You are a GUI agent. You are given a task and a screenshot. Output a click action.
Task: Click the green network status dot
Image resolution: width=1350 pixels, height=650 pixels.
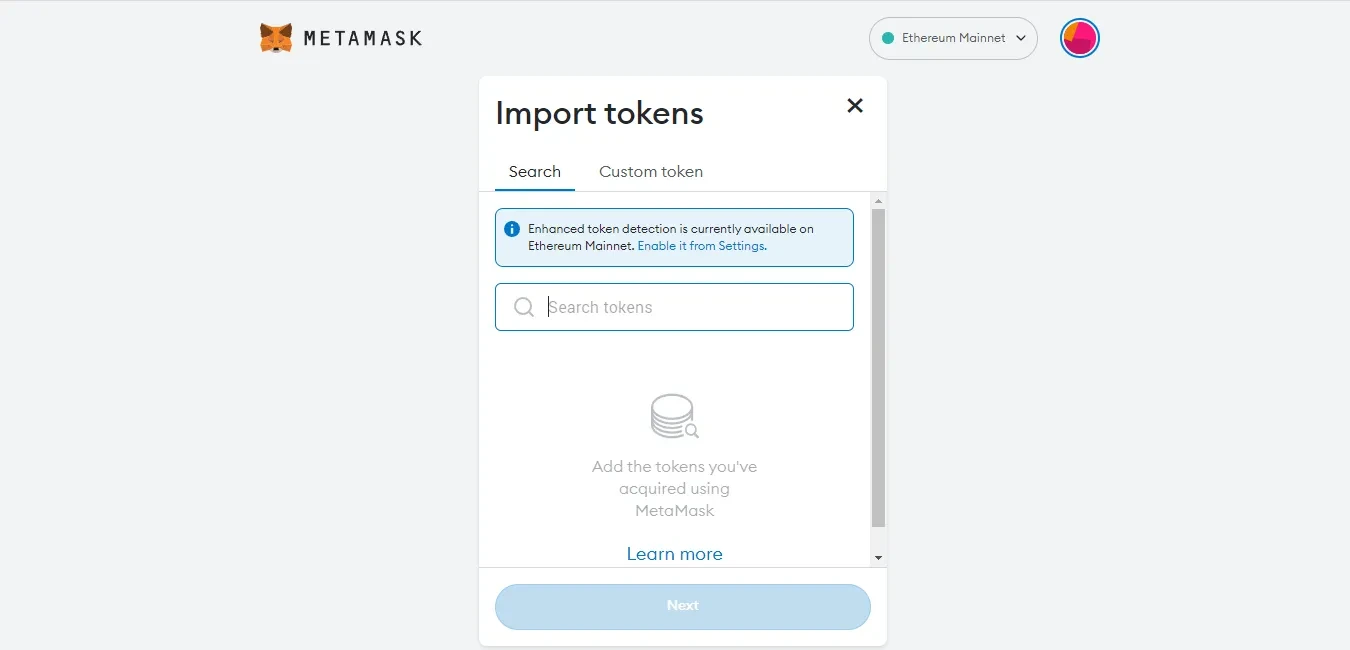pyautogui.click(x=887, y=38)
